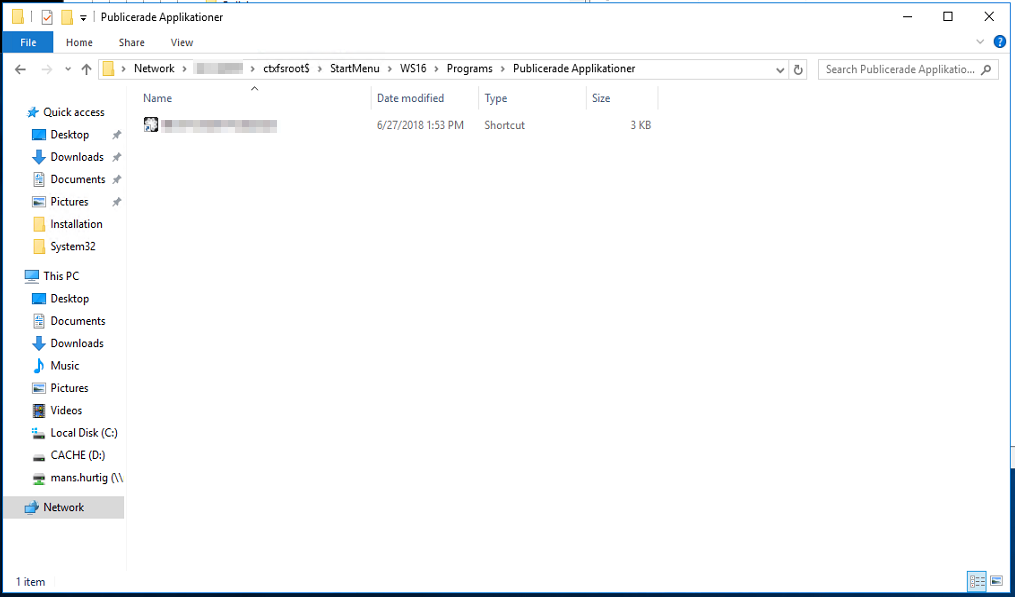The image size is (1015, 597).
Task: Click the Properties quick access toolbar icon
Action: (47, 17)
